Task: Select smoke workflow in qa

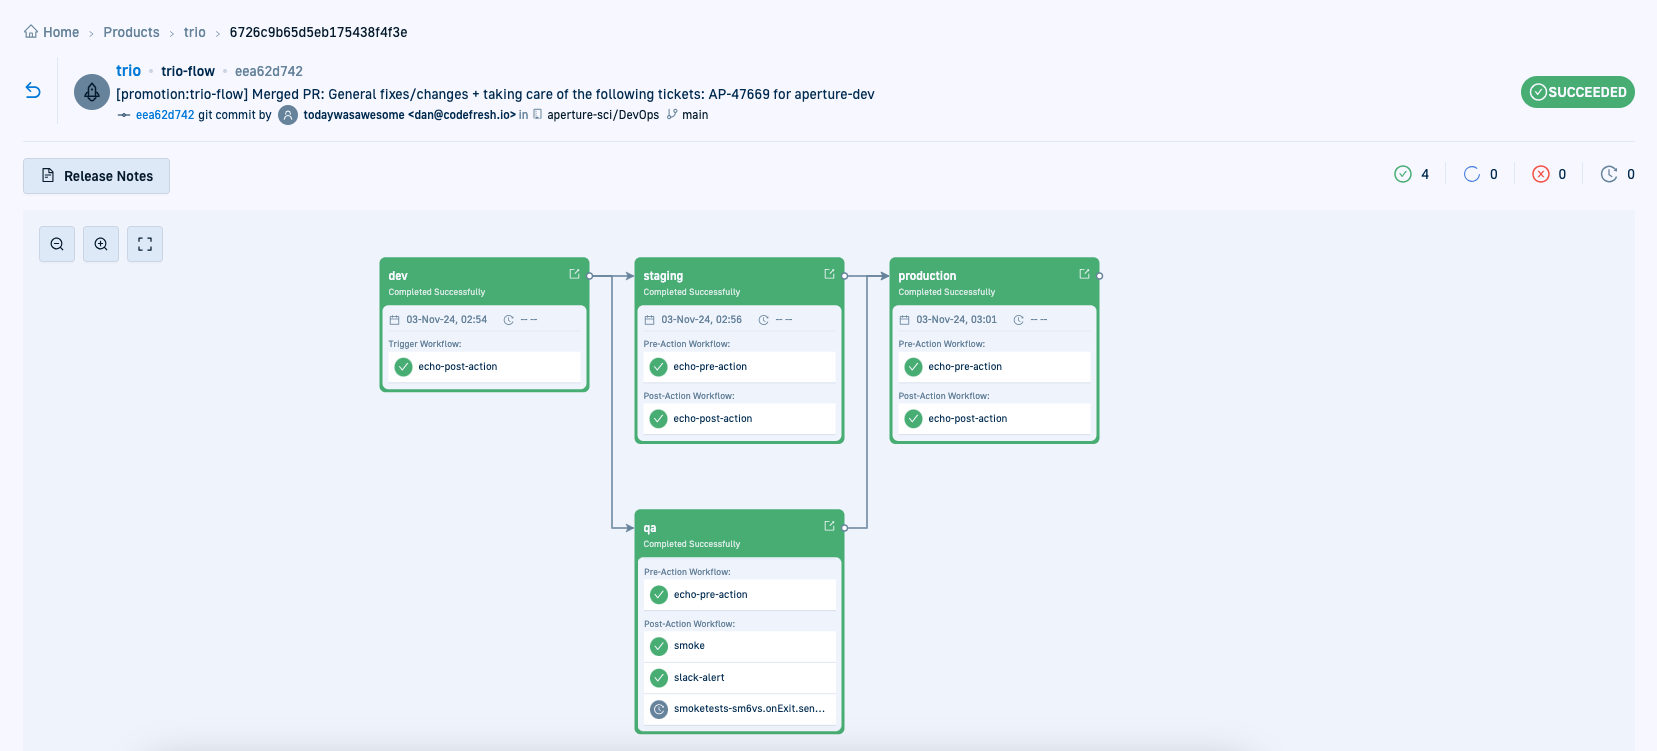Action: [689, 646]
